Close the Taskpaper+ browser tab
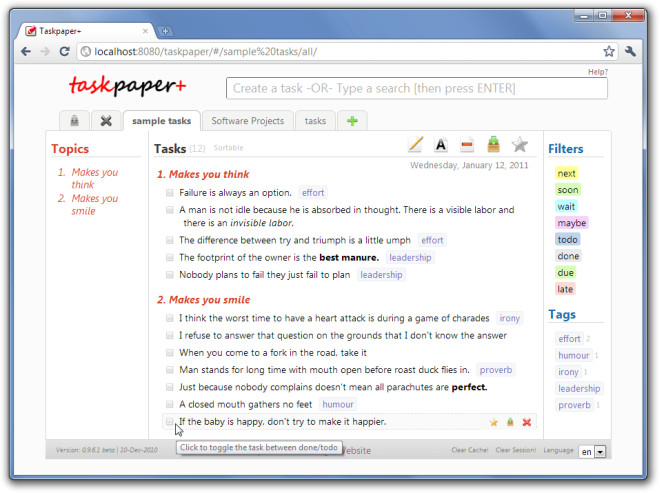 click(145, 31)
